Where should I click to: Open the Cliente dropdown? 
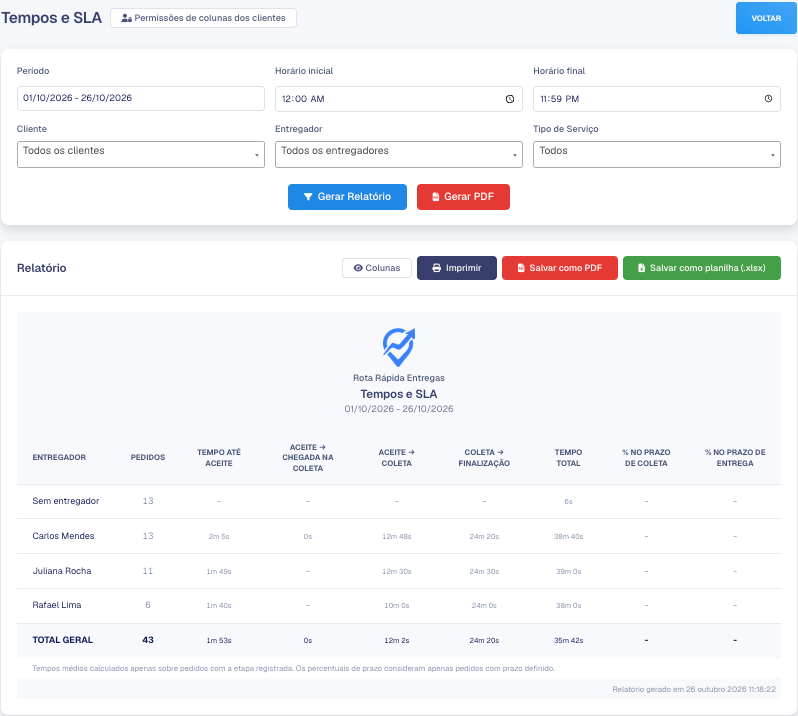(x=141, y=154)
